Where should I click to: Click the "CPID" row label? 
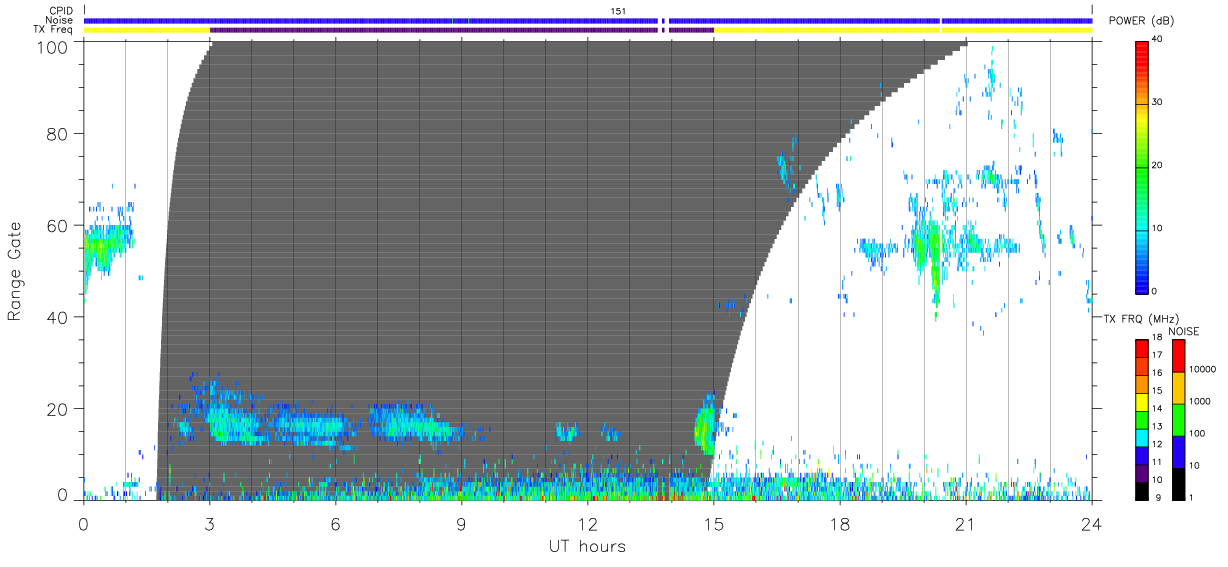pos(63,11)
